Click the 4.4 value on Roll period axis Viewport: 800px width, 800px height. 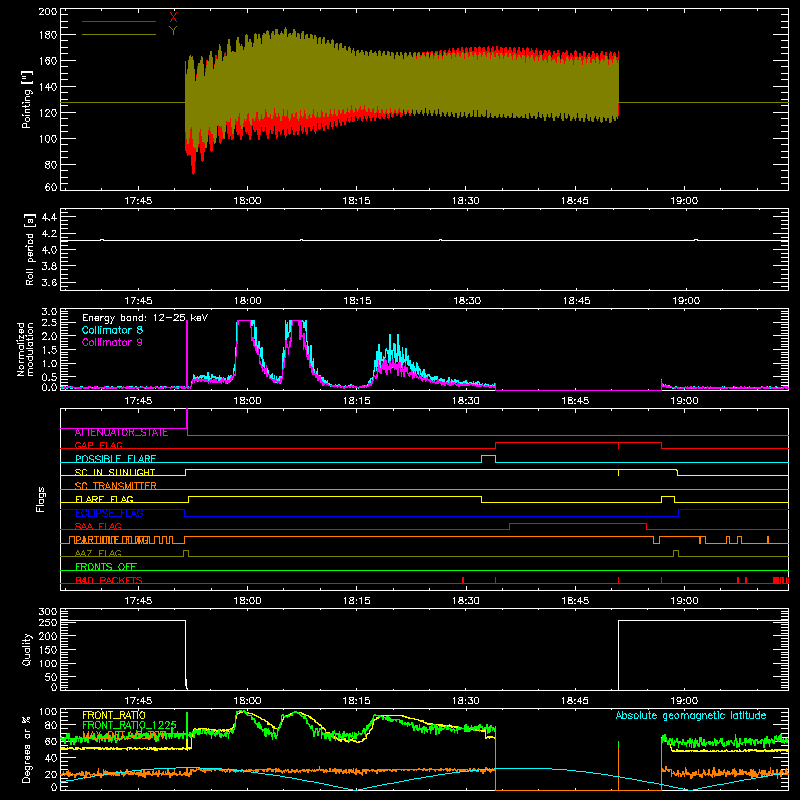coord(49,217)
